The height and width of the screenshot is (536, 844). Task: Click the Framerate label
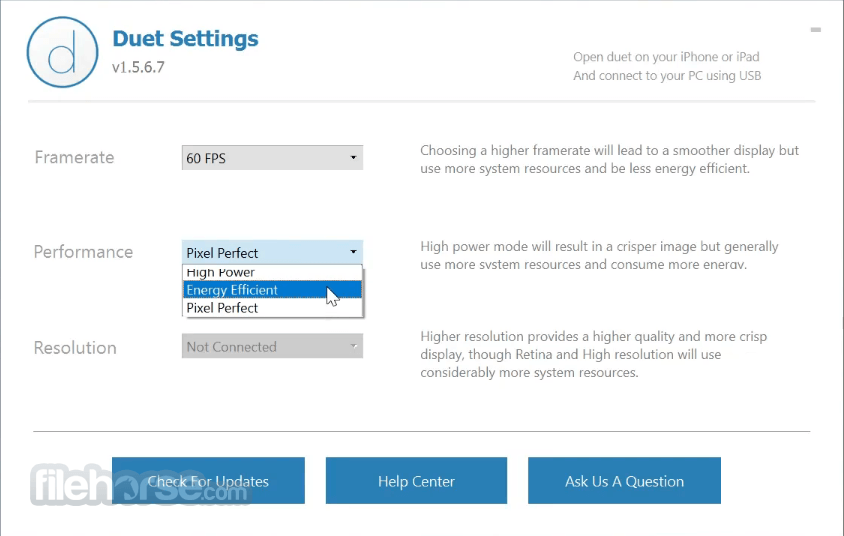(74, 157)
